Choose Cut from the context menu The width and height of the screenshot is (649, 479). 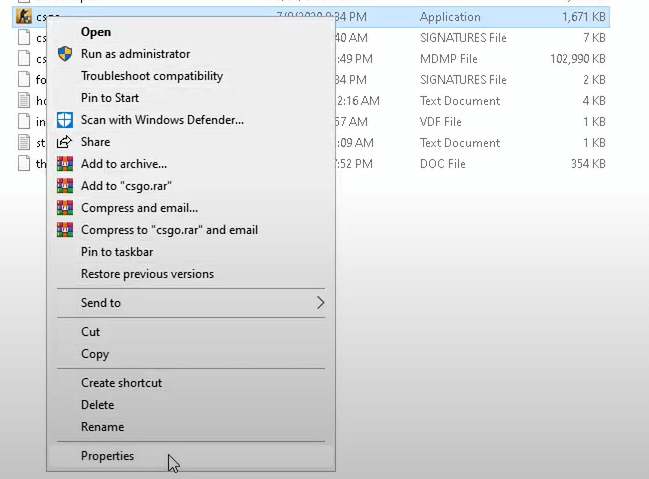click(191, 332)
